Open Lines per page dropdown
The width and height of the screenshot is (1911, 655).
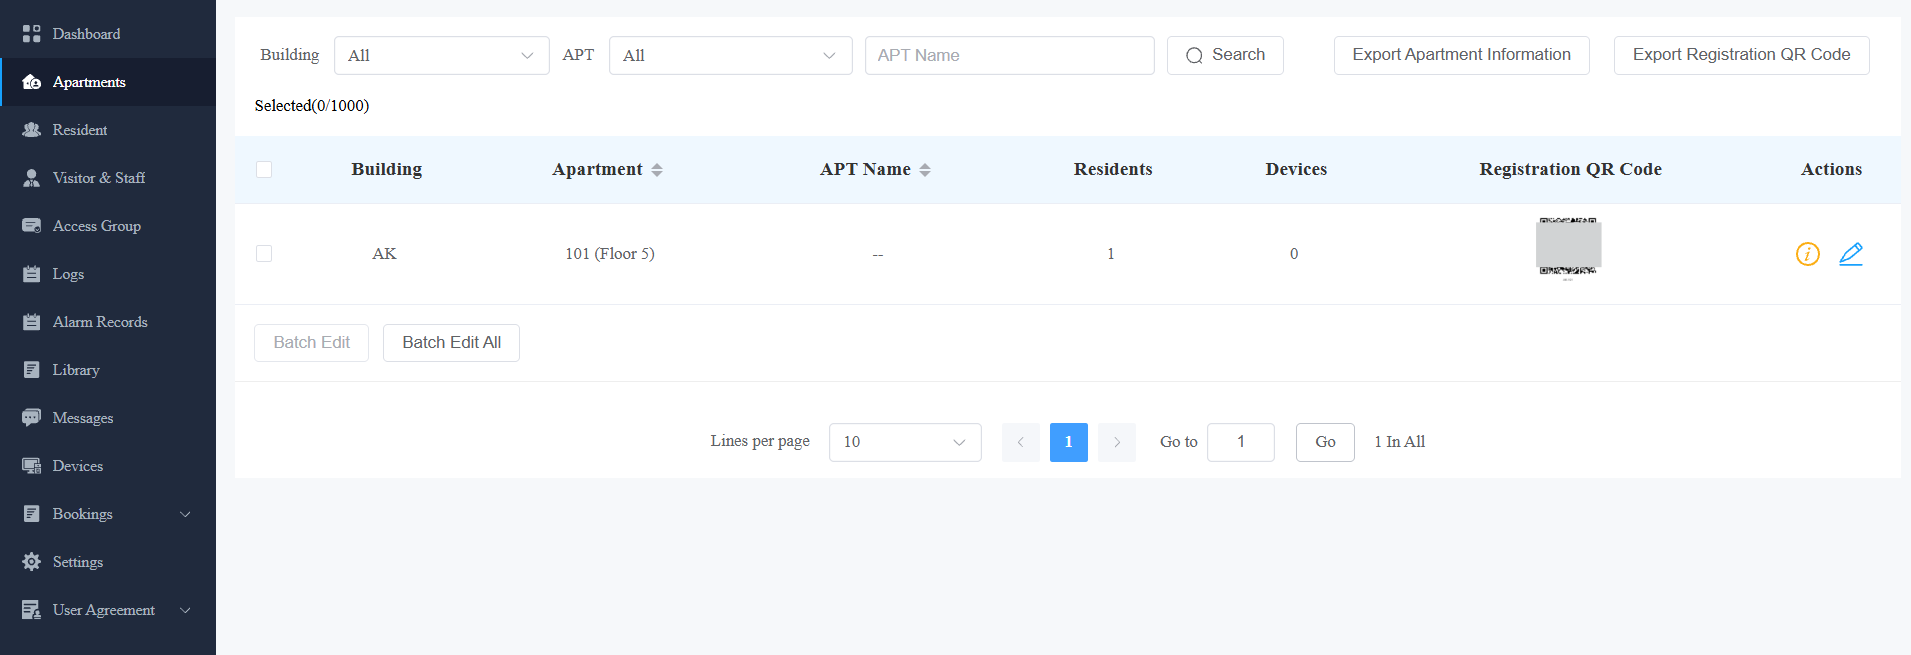coord(905,442)
